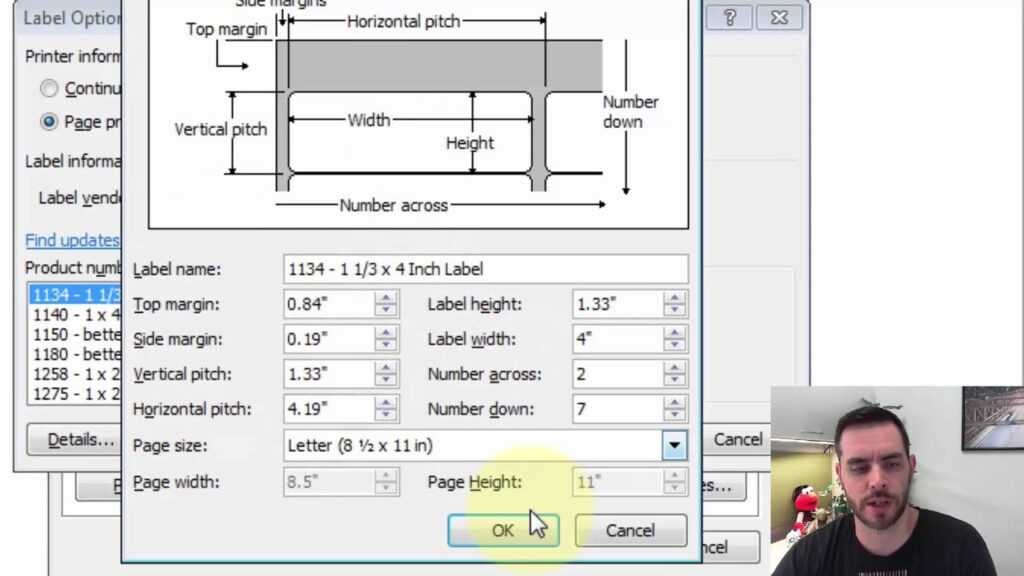Click the Find updates link
1024x576 pixels.
(71, 240)
